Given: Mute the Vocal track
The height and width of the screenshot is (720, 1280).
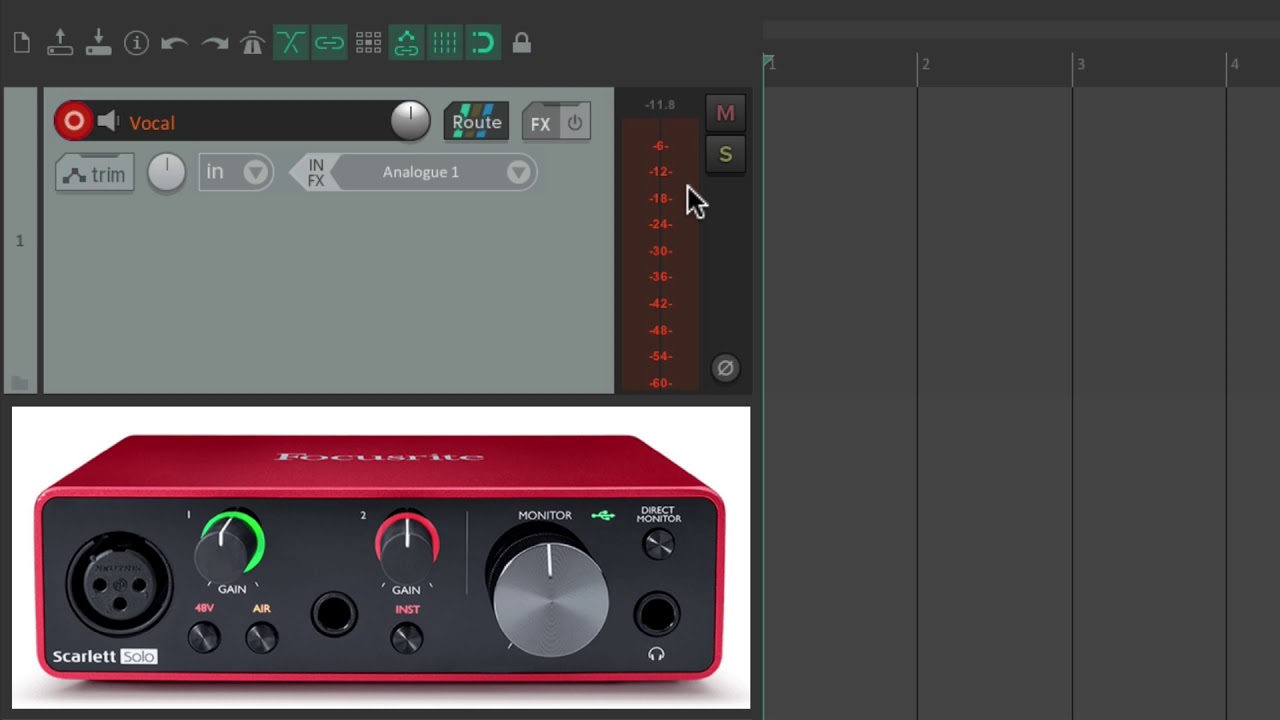Looking at the screenshot, I should (x=725, y=114).
